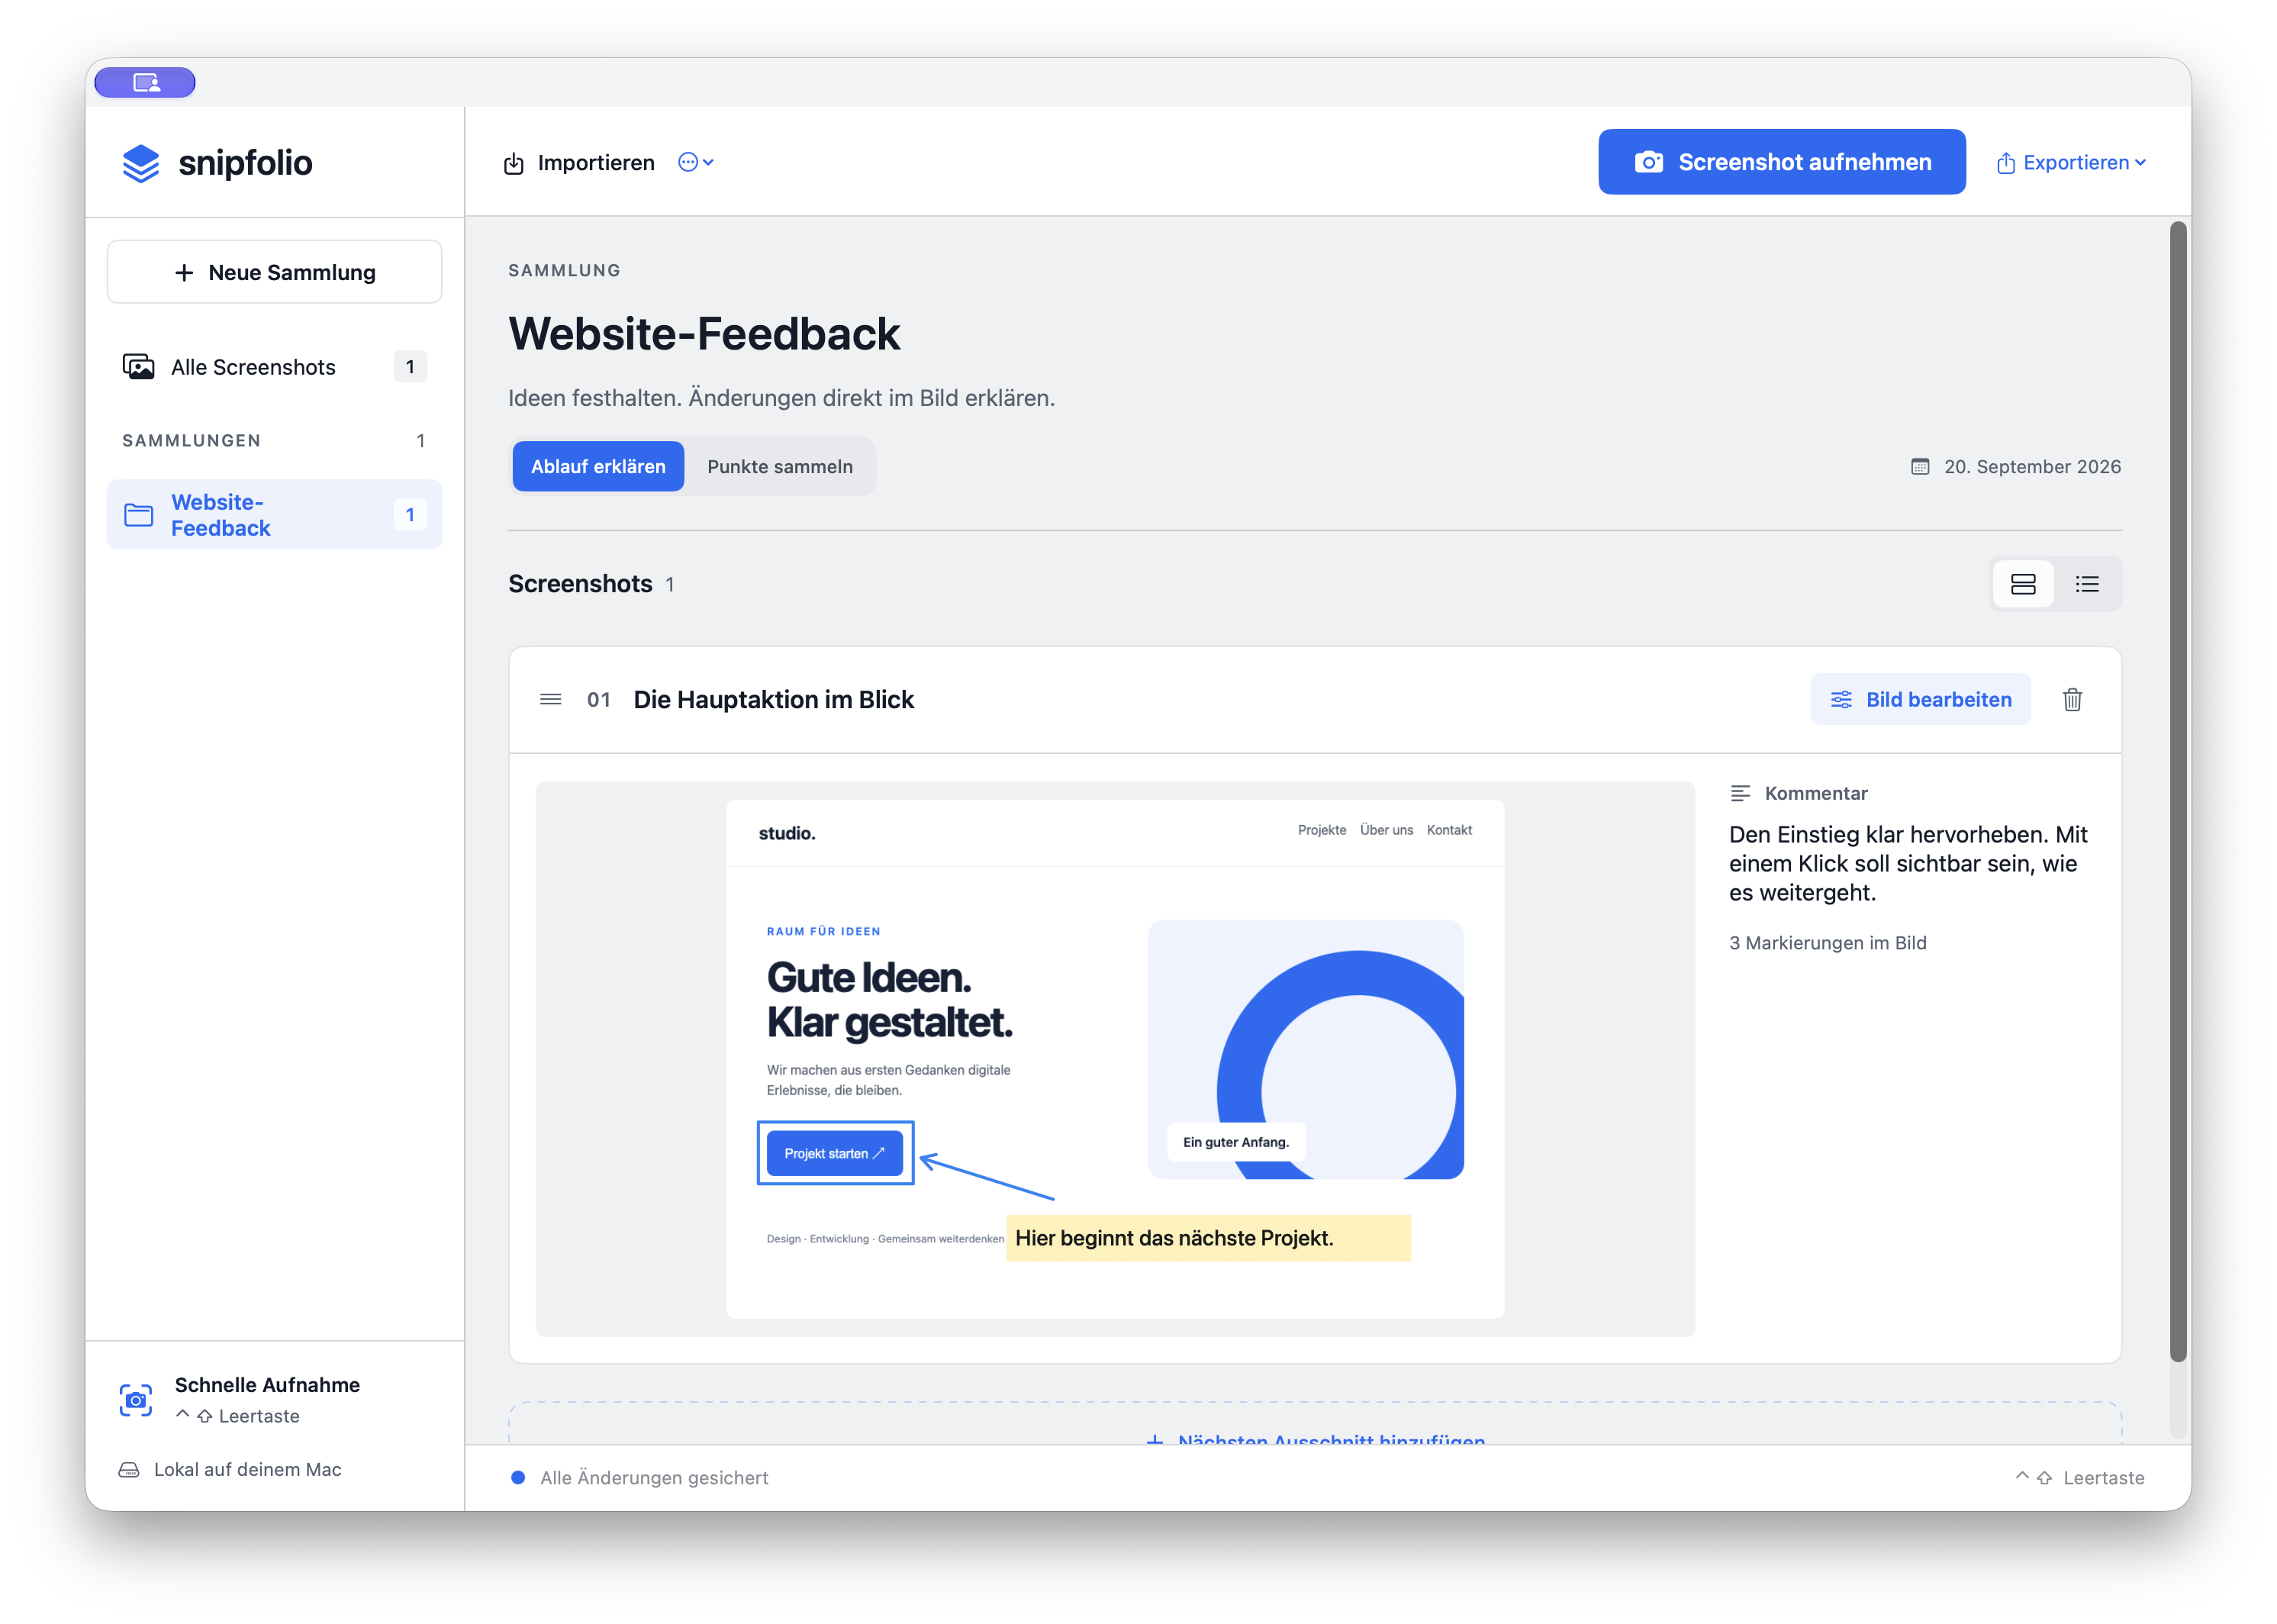The image size is (2277, 1624).
Task: Switch to list view layout
Action: pyautogui.click(x=2087, y=584)
